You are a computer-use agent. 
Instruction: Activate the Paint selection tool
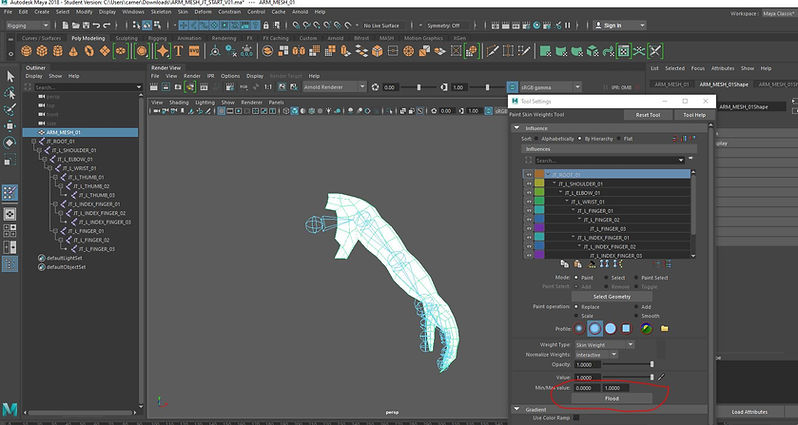10,109
